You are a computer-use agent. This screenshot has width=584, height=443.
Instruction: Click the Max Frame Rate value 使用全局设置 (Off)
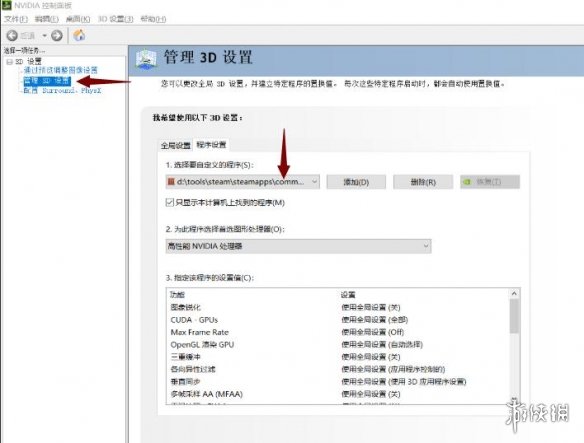372,332
